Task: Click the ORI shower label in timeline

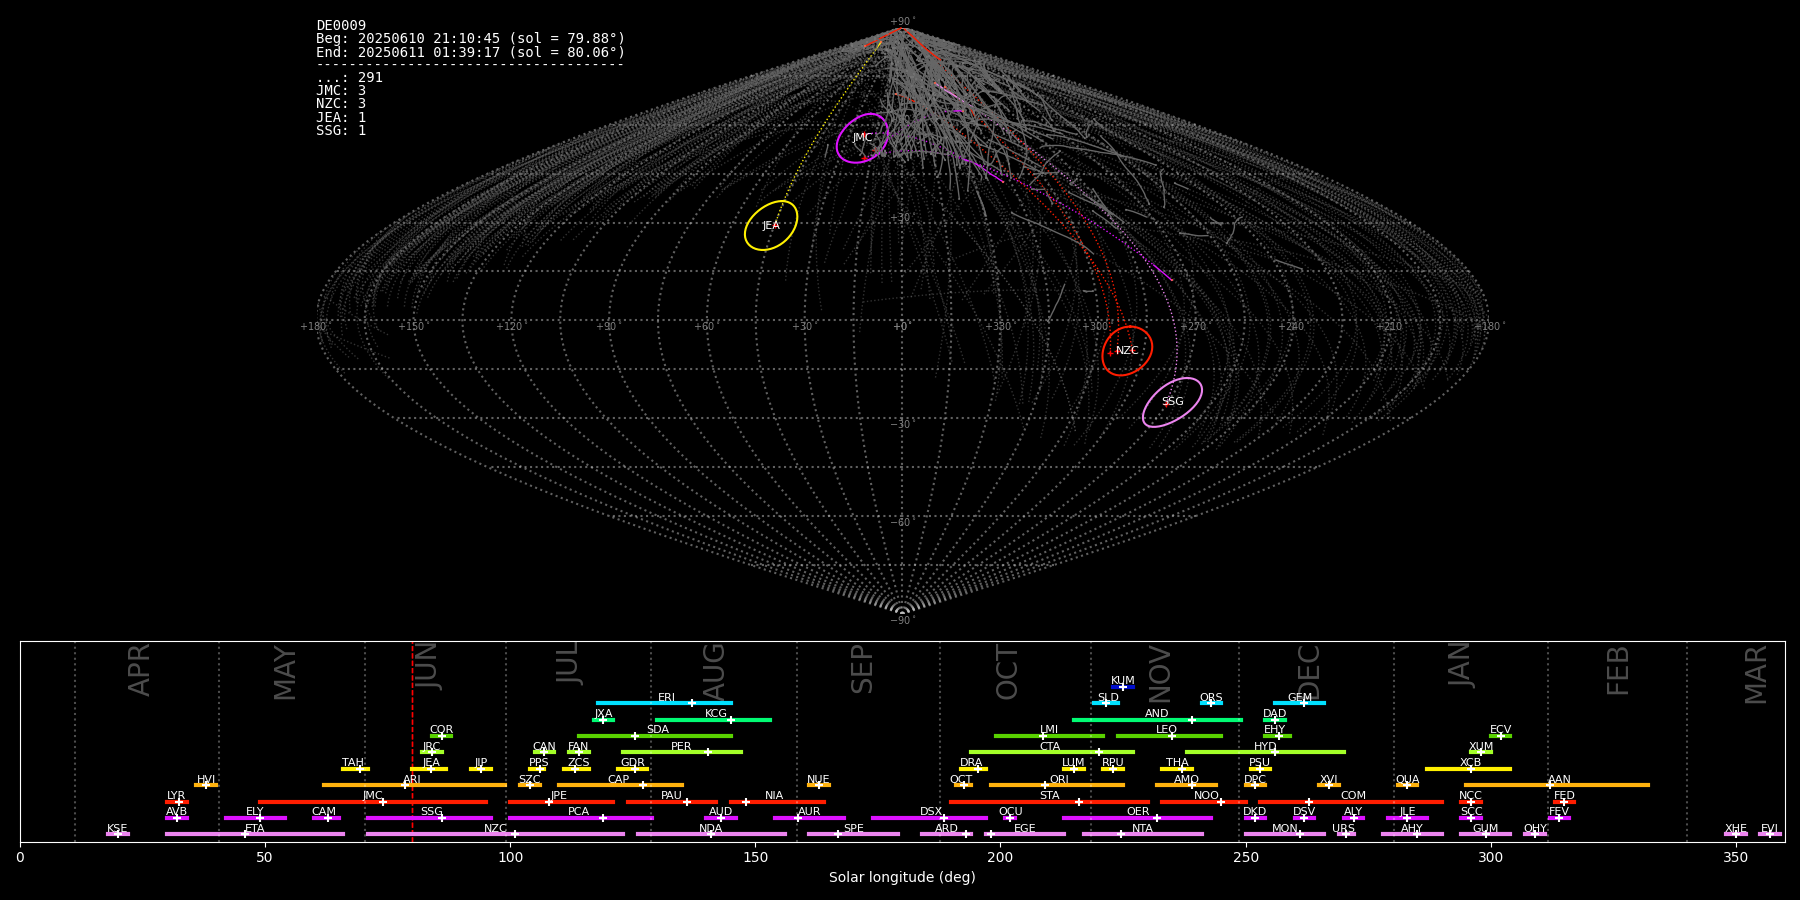Action: click(x=1059, y=780)
